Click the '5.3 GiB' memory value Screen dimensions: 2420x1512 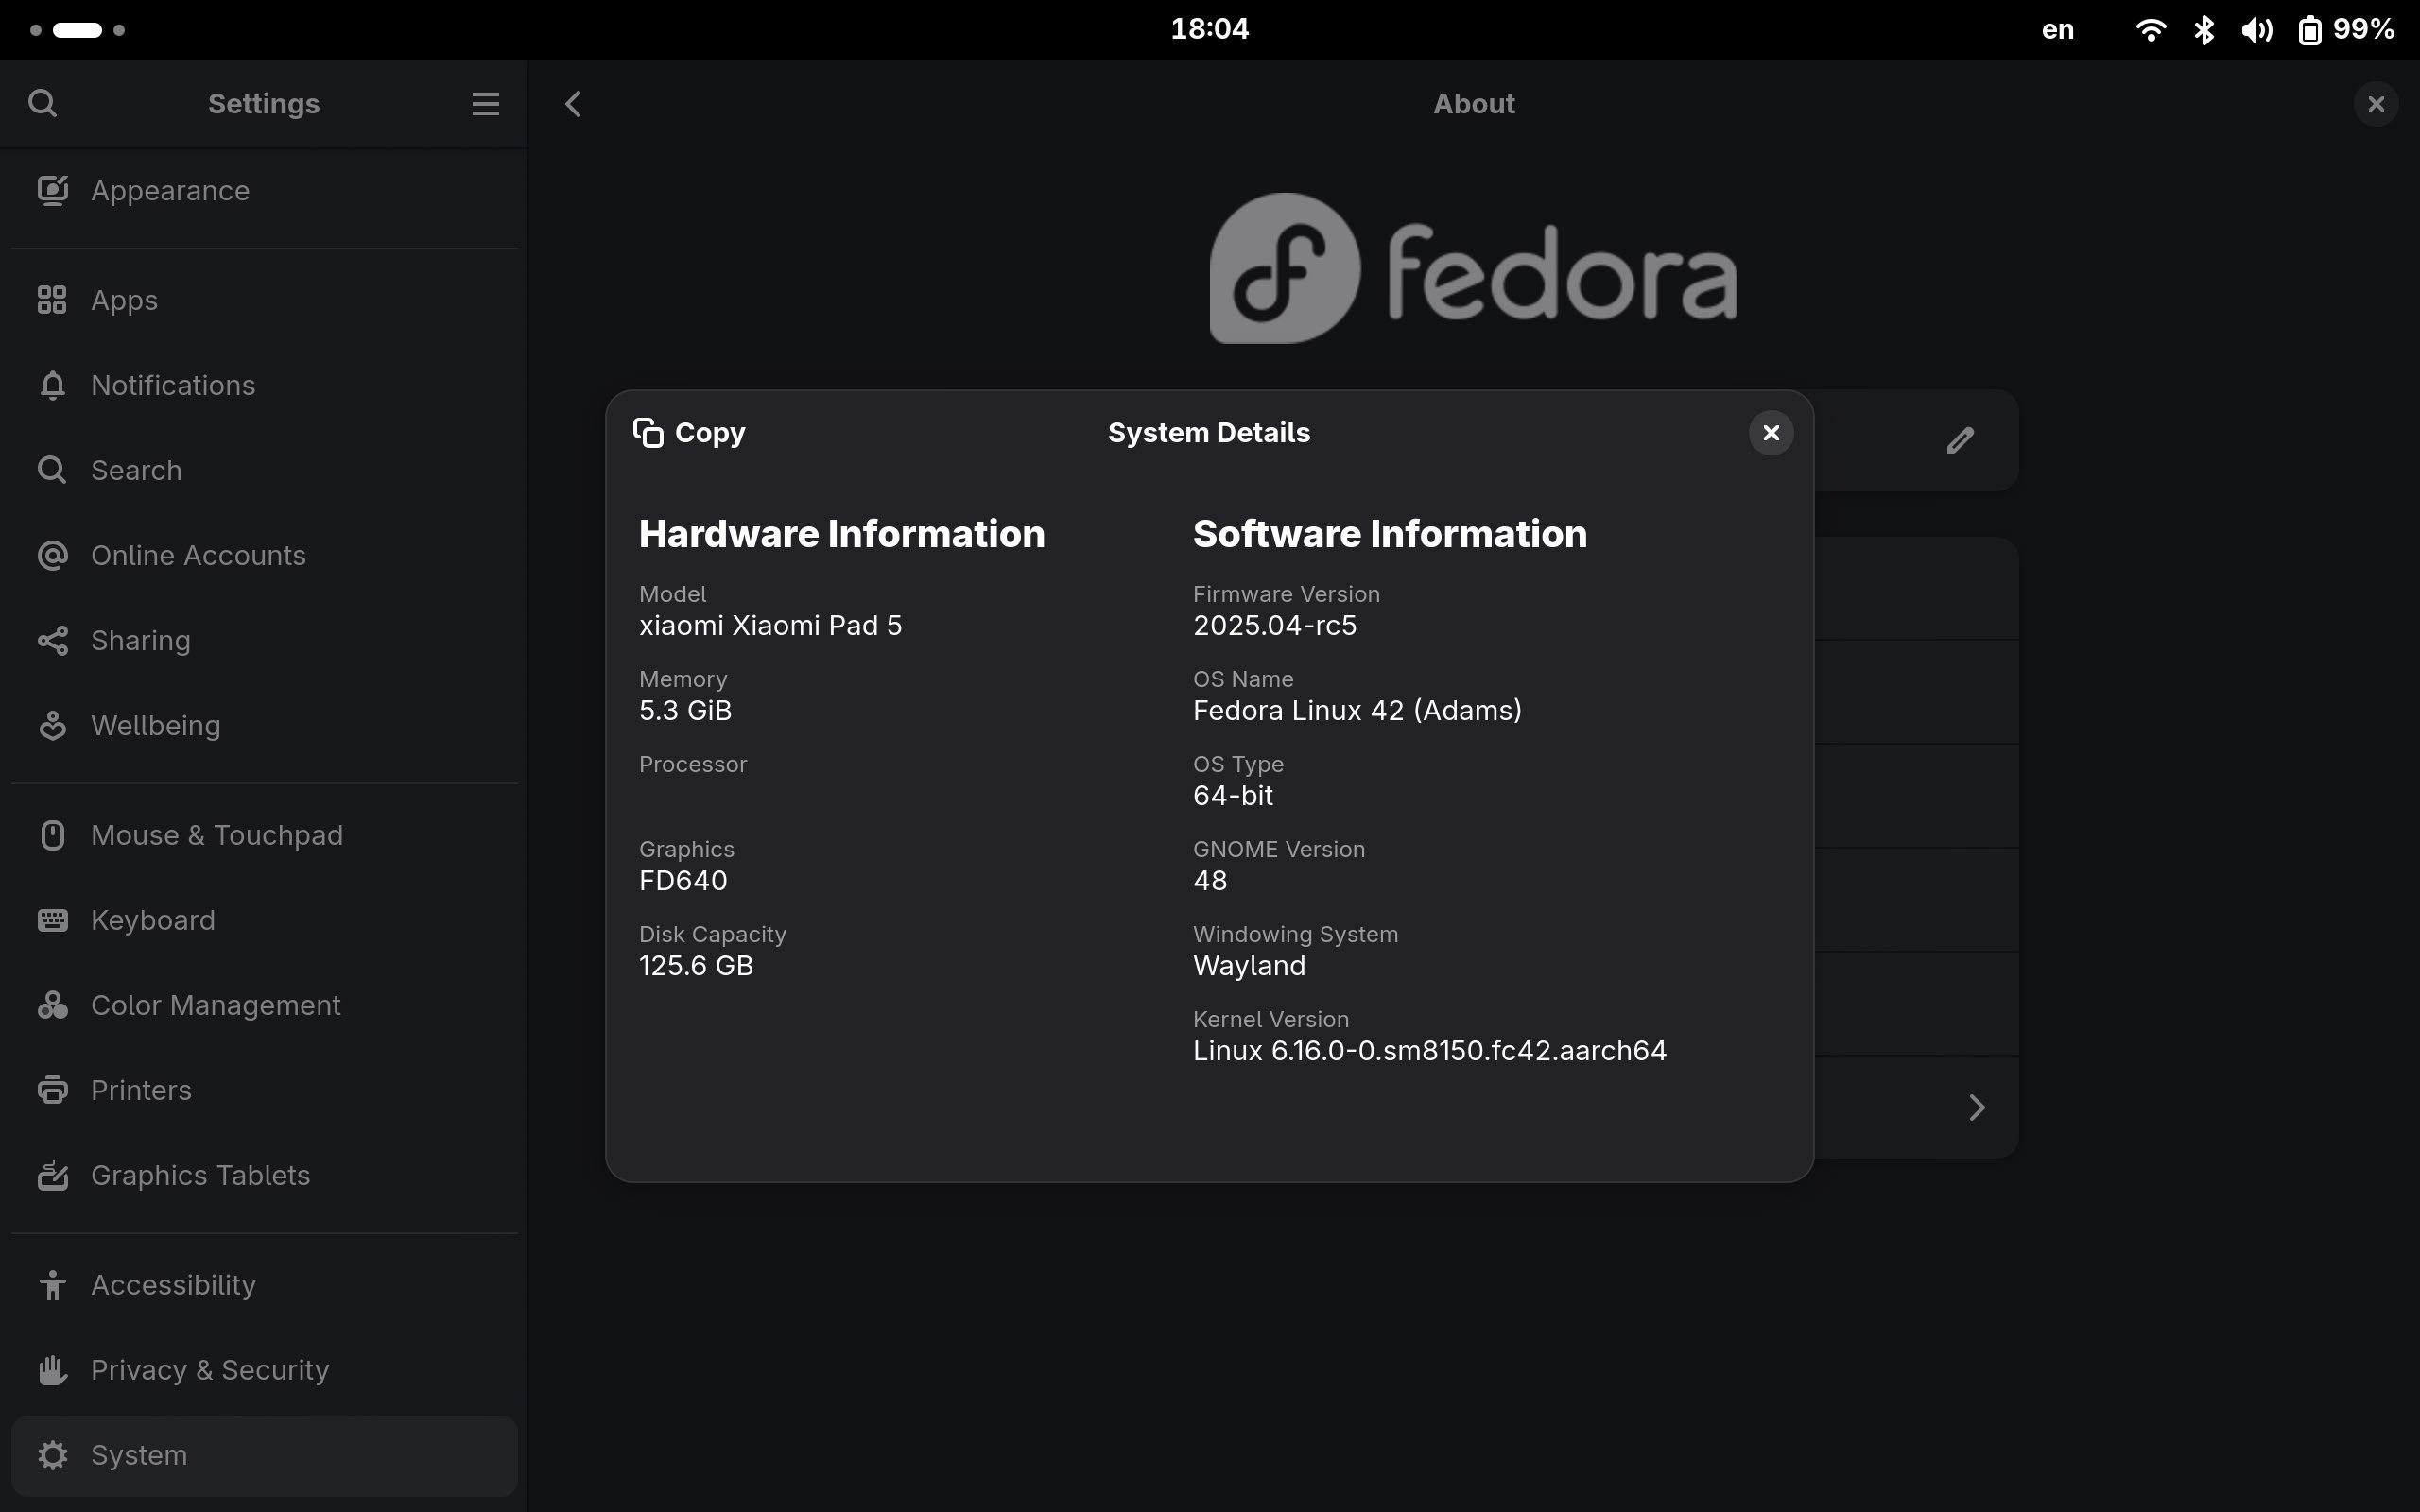685,711
